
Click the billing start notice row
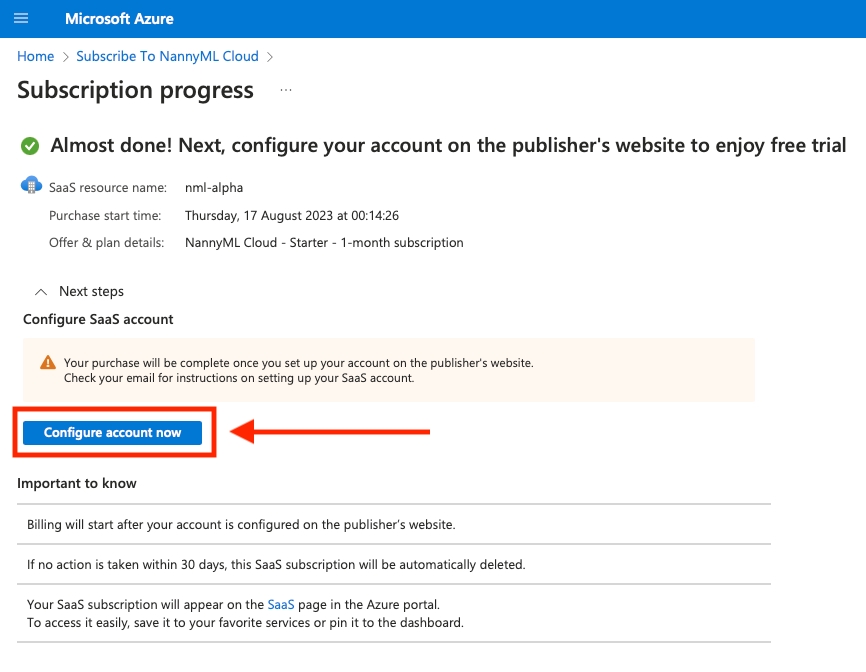[240, 524]
